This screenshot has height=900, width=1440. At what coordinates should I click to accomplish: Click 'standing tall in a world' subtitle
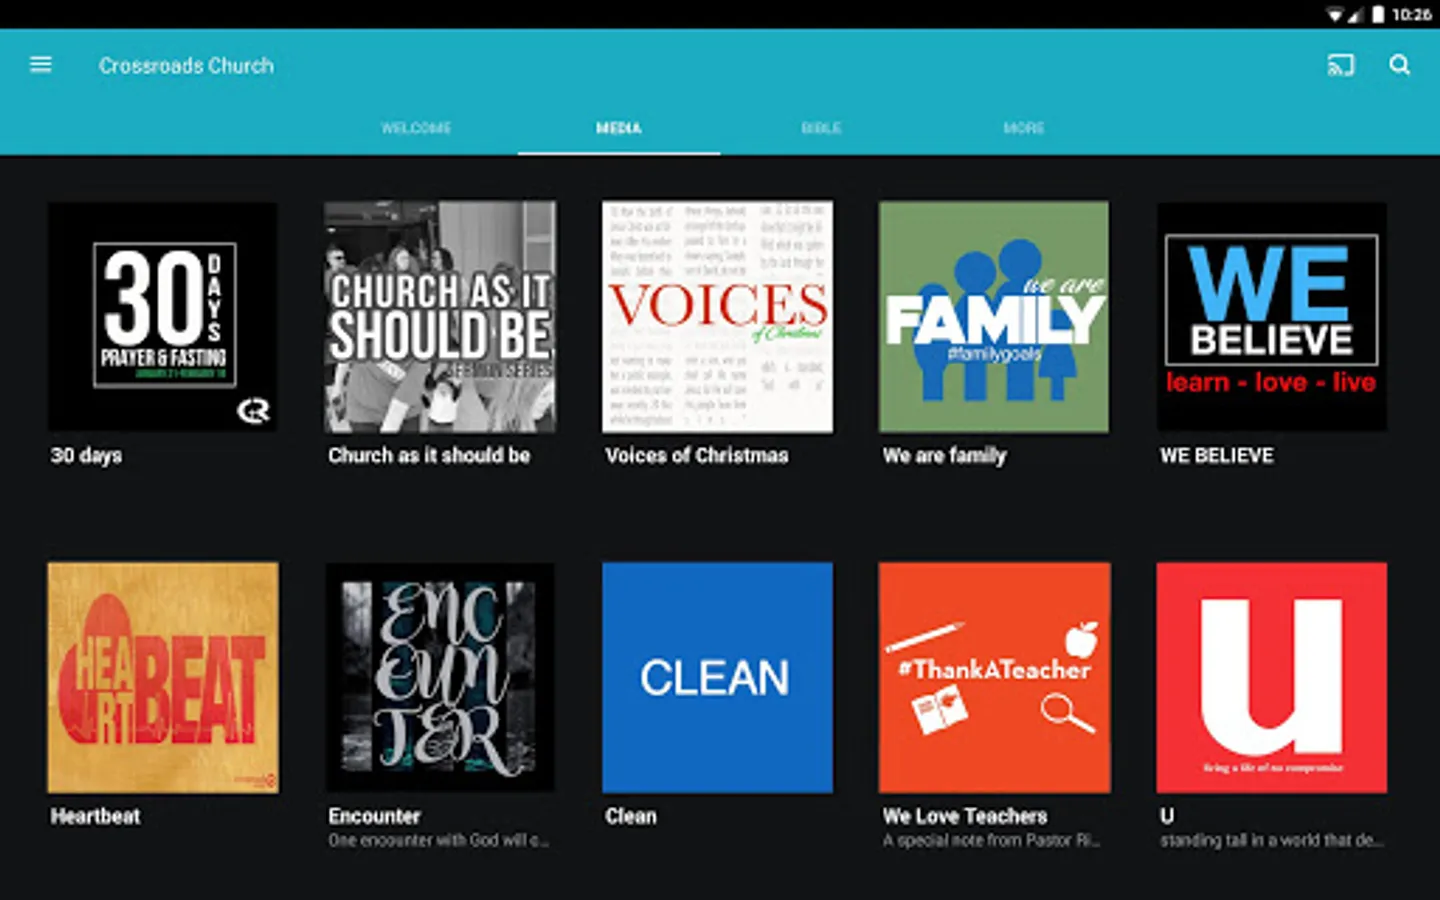[x=1272, y=841]
